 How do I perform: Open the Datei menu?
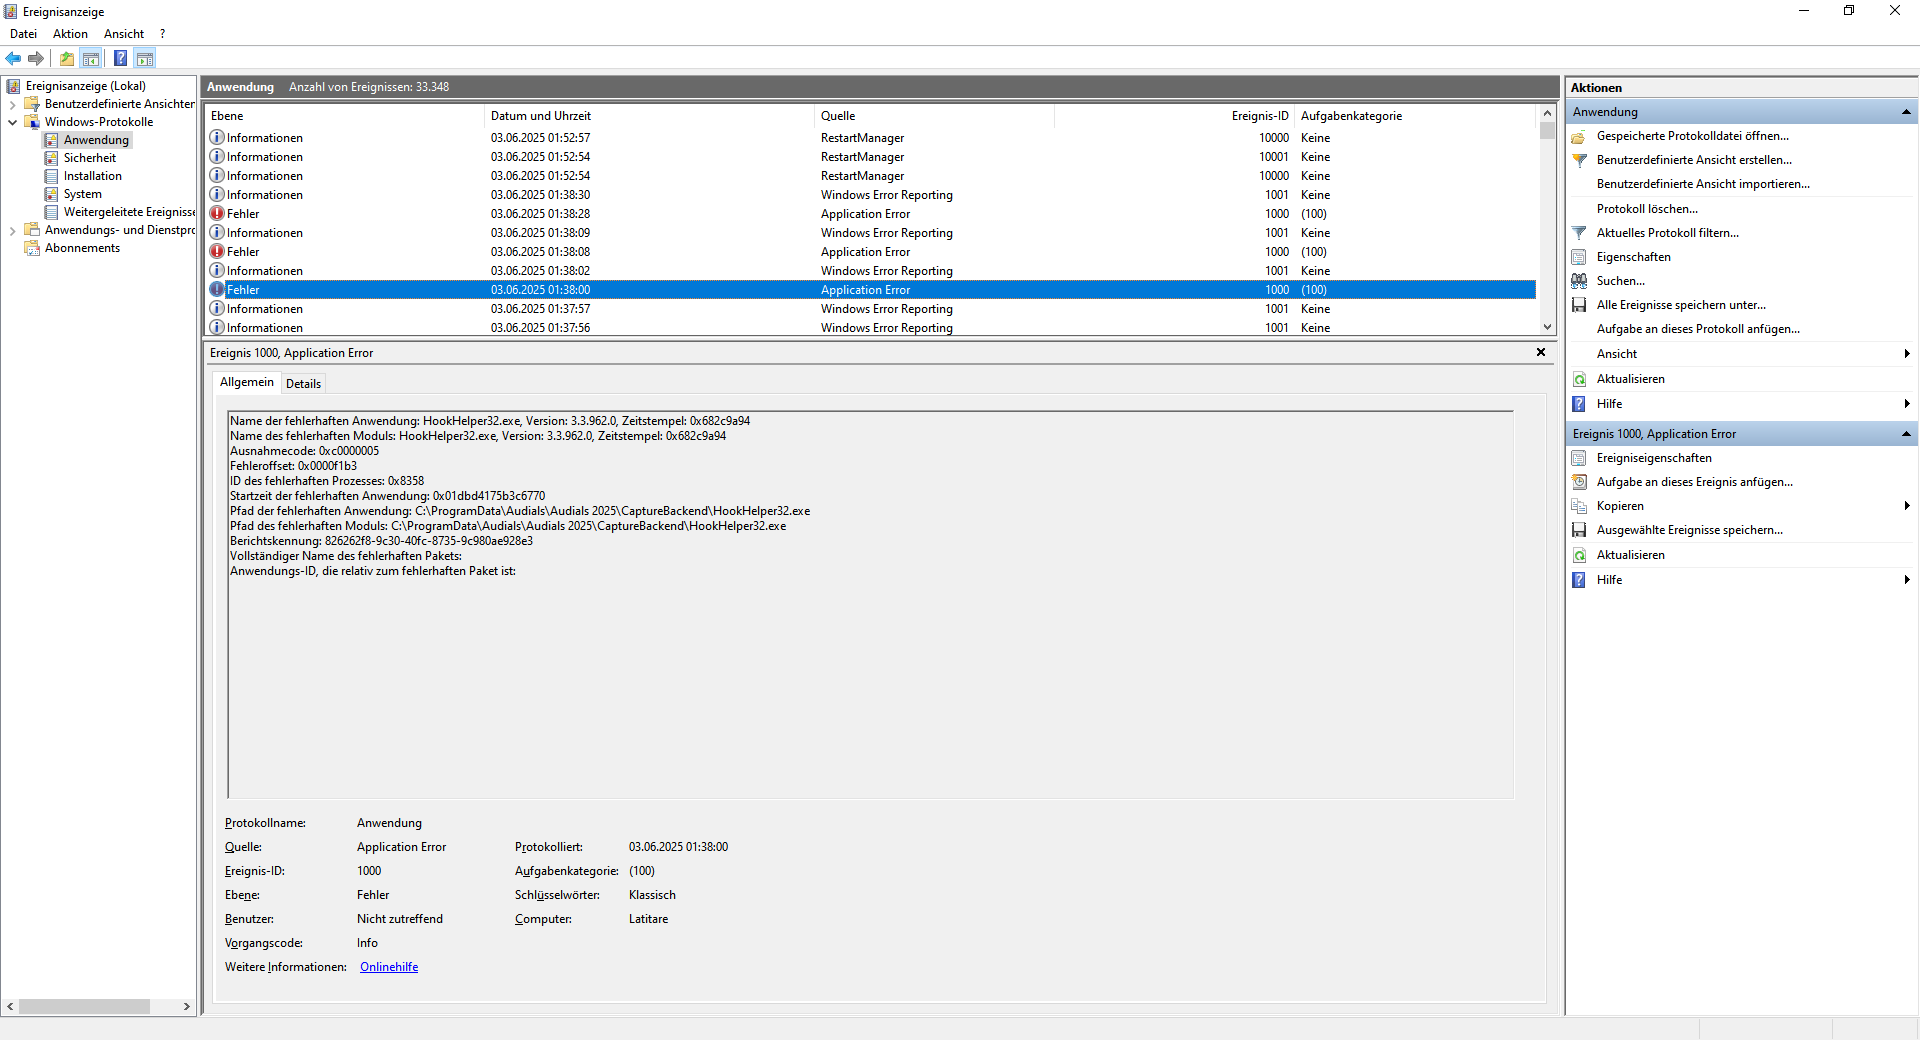[x=23, y=34]
